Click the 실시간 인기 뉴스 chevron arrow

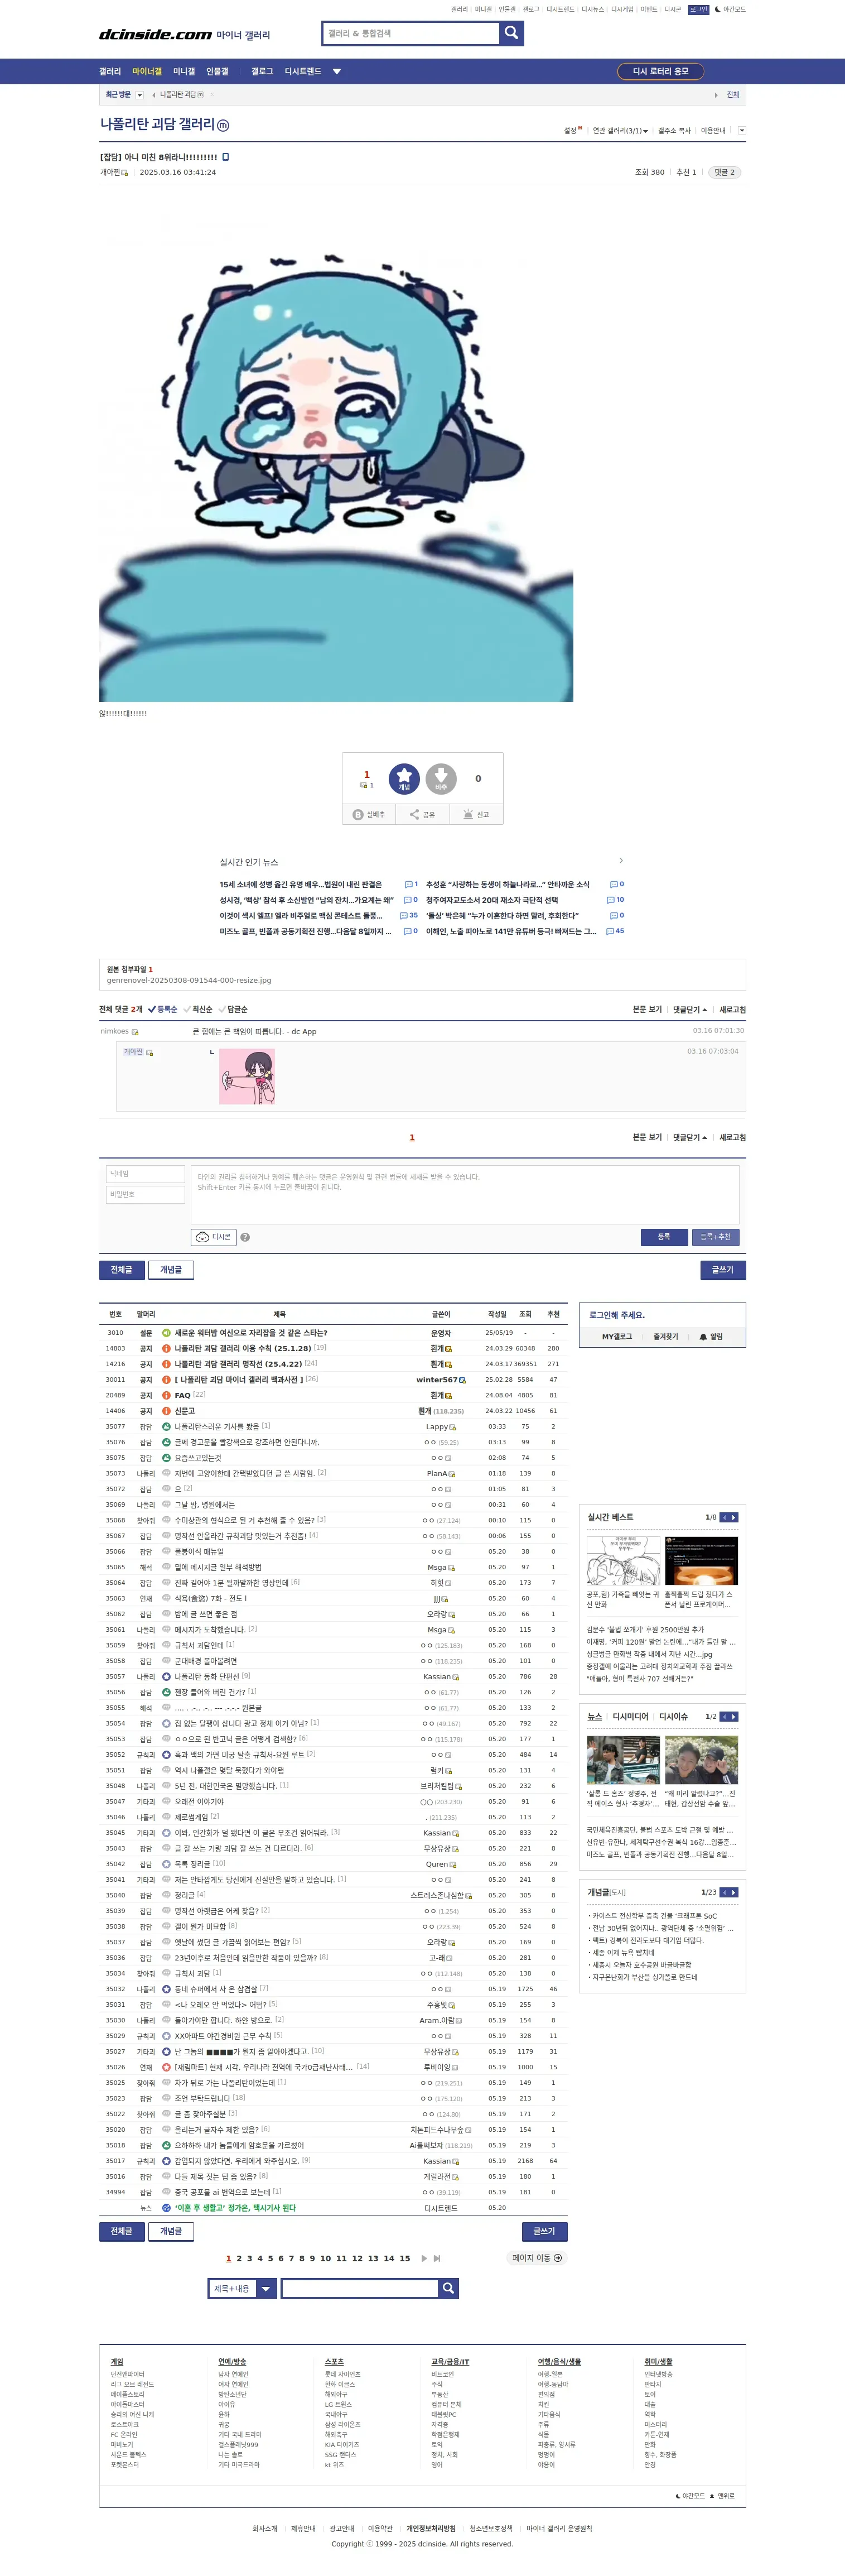click(621, 861)
